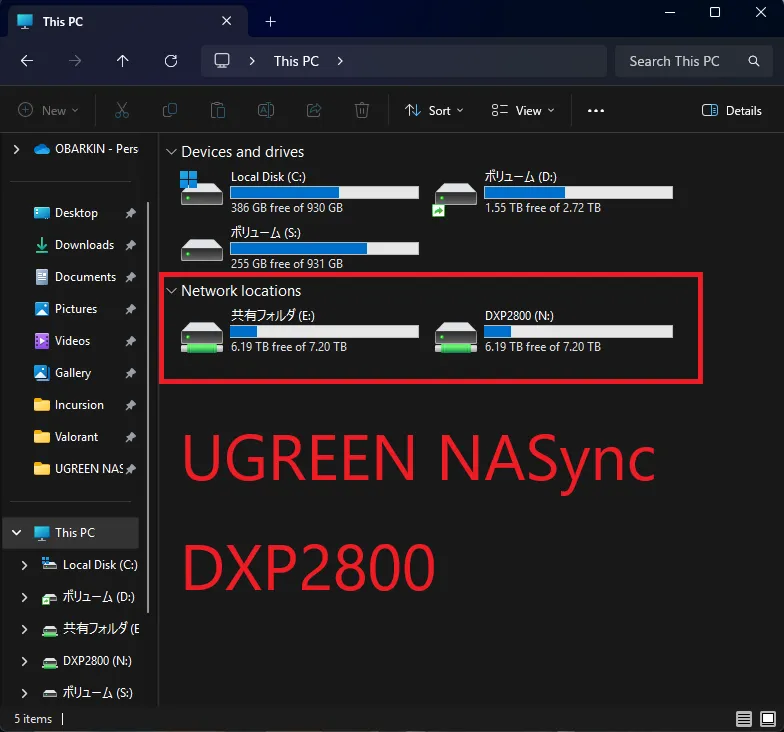Image resolution: width=784 pixels, height=732 pixels.
Task: Collapse This PC in the navigation tree
Action: [x=16, y=532]
